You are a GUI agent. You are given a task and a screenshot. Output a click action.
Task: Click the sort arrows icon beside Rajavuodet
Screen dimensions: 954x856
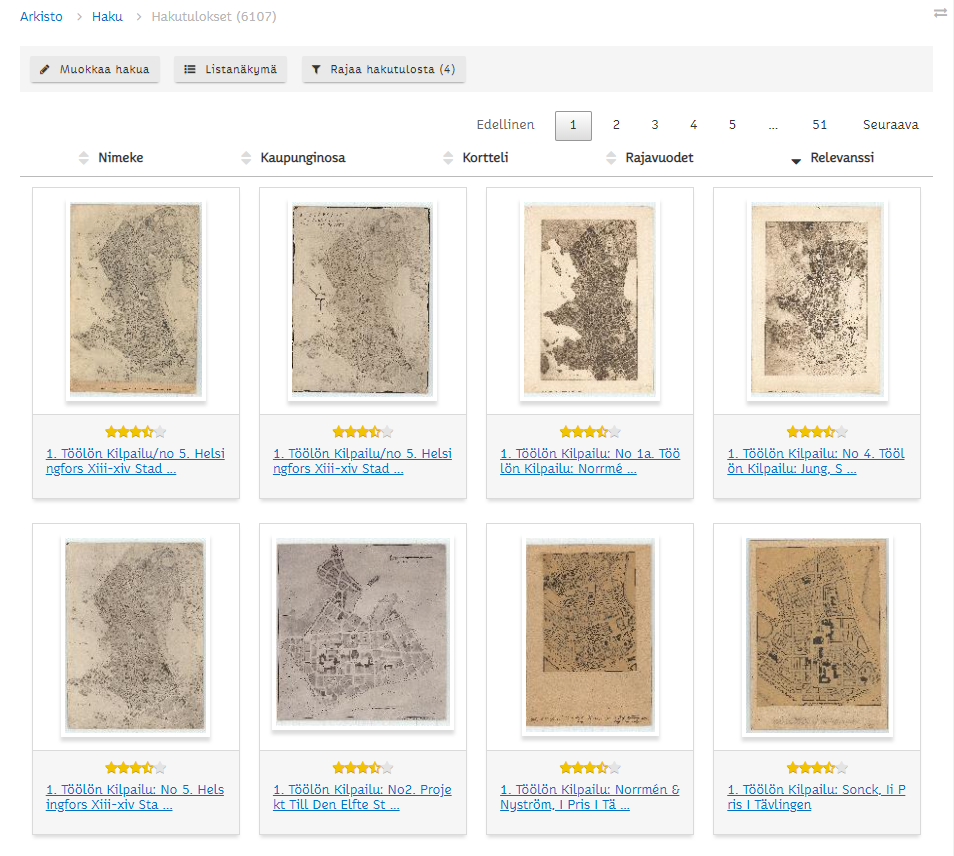pos(611,158)
